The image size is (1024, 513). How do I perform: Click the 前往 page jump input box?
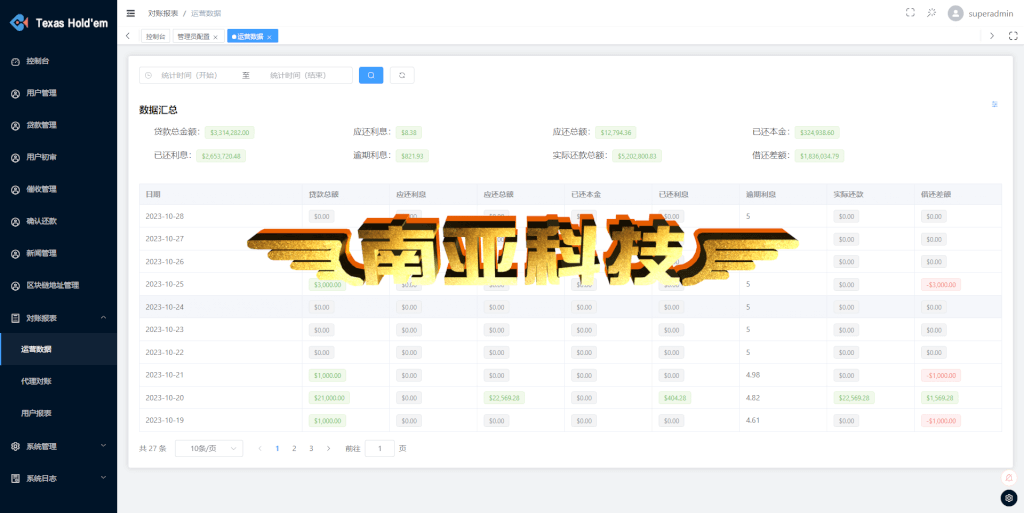tap(380, 448)
